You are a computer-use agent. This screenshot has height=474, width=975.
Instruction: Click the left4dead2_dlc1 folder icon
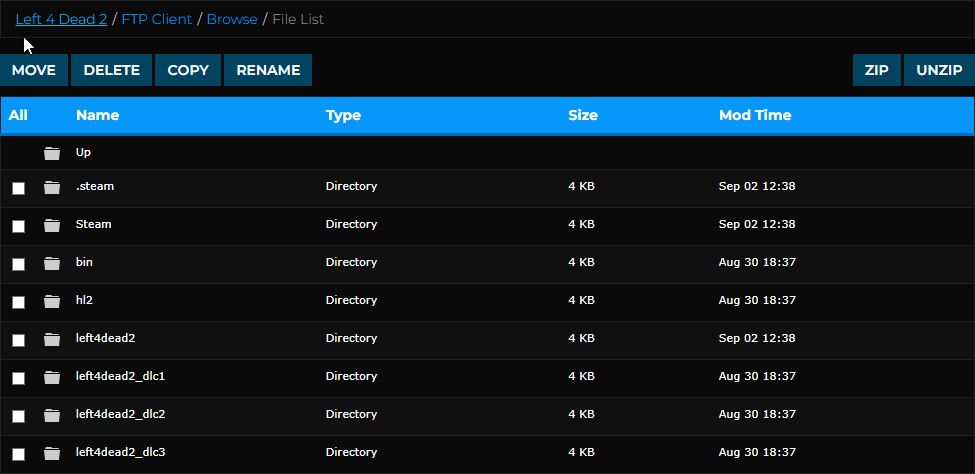click(x=52, y=377)
